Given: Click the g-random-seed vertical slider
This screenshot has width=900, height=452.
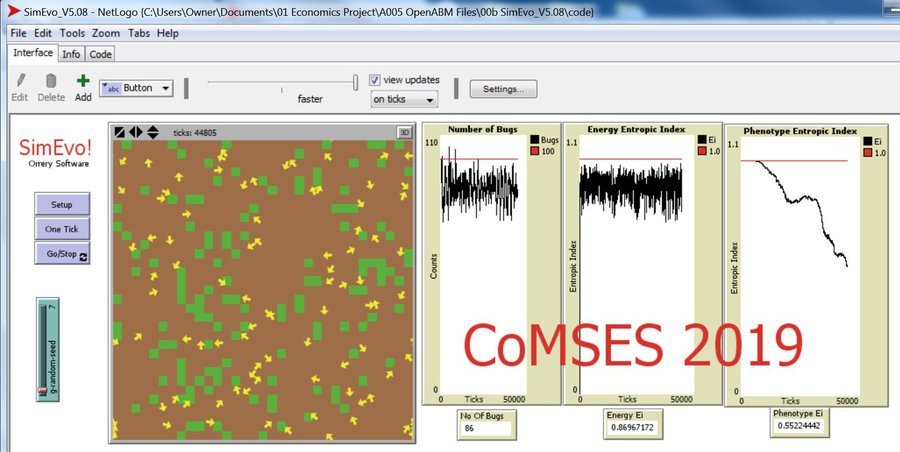Looking at the screenshot, I should click(48, 349).
